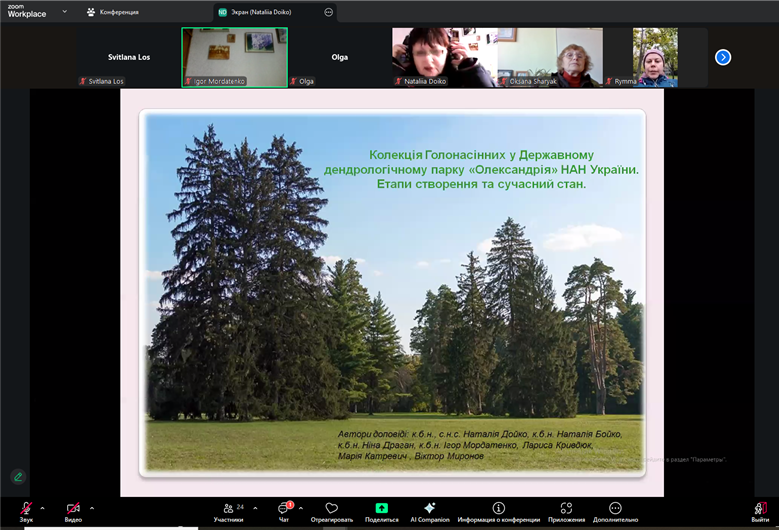
Task: Click the green annotation pencil icon
Action: (18, 477)
